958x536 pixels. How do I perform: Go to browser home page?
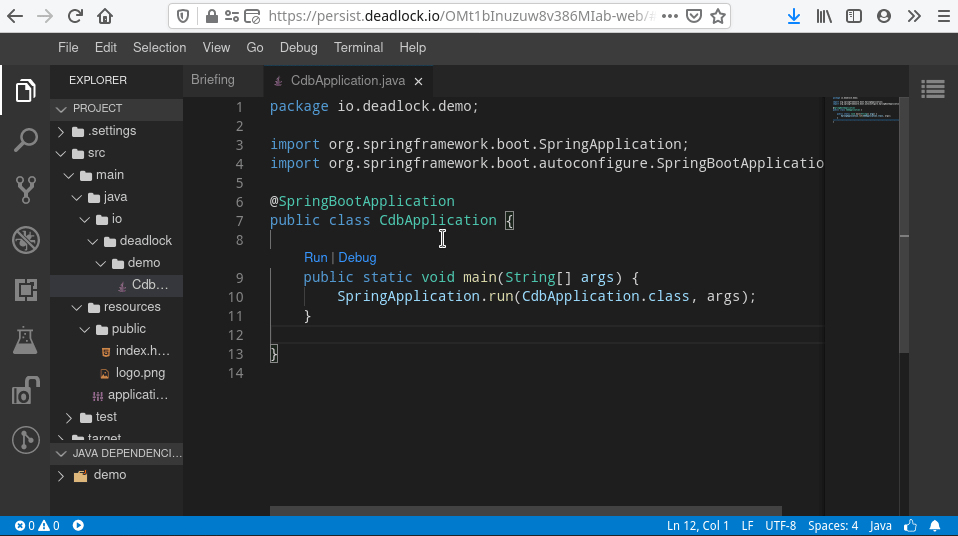[105, 16]
